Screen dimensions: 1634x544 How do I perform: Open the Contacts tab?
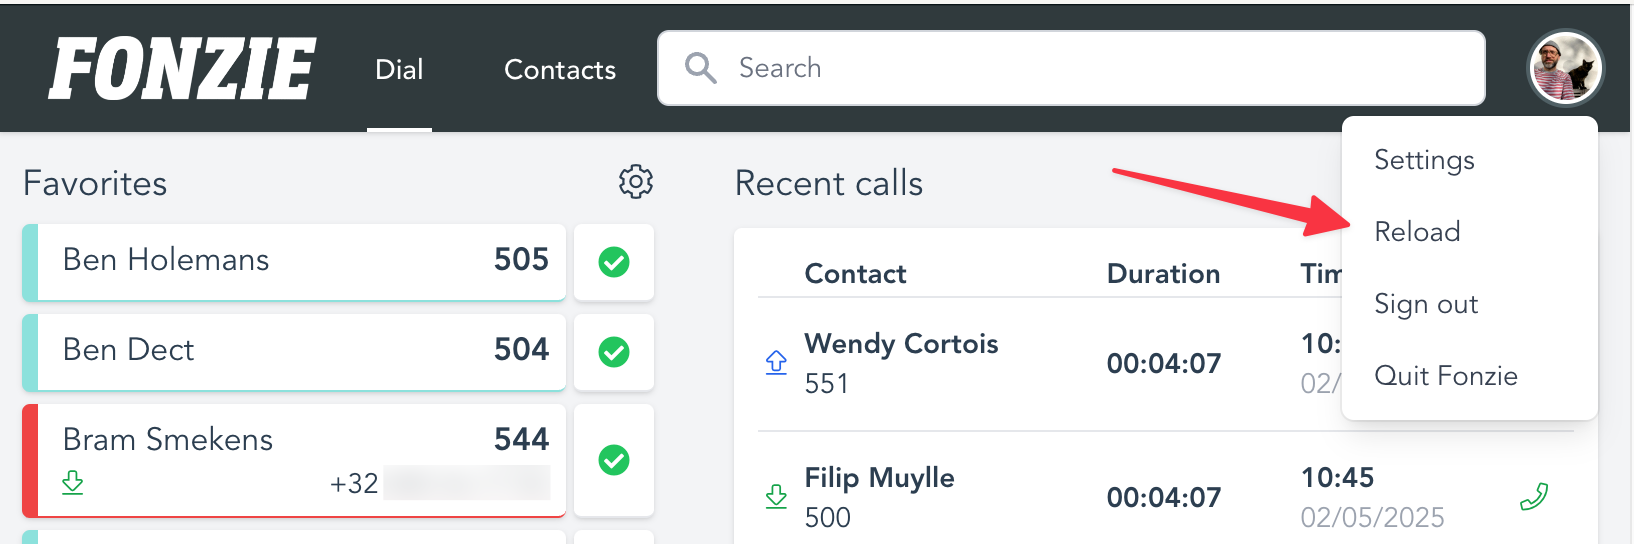560,69
